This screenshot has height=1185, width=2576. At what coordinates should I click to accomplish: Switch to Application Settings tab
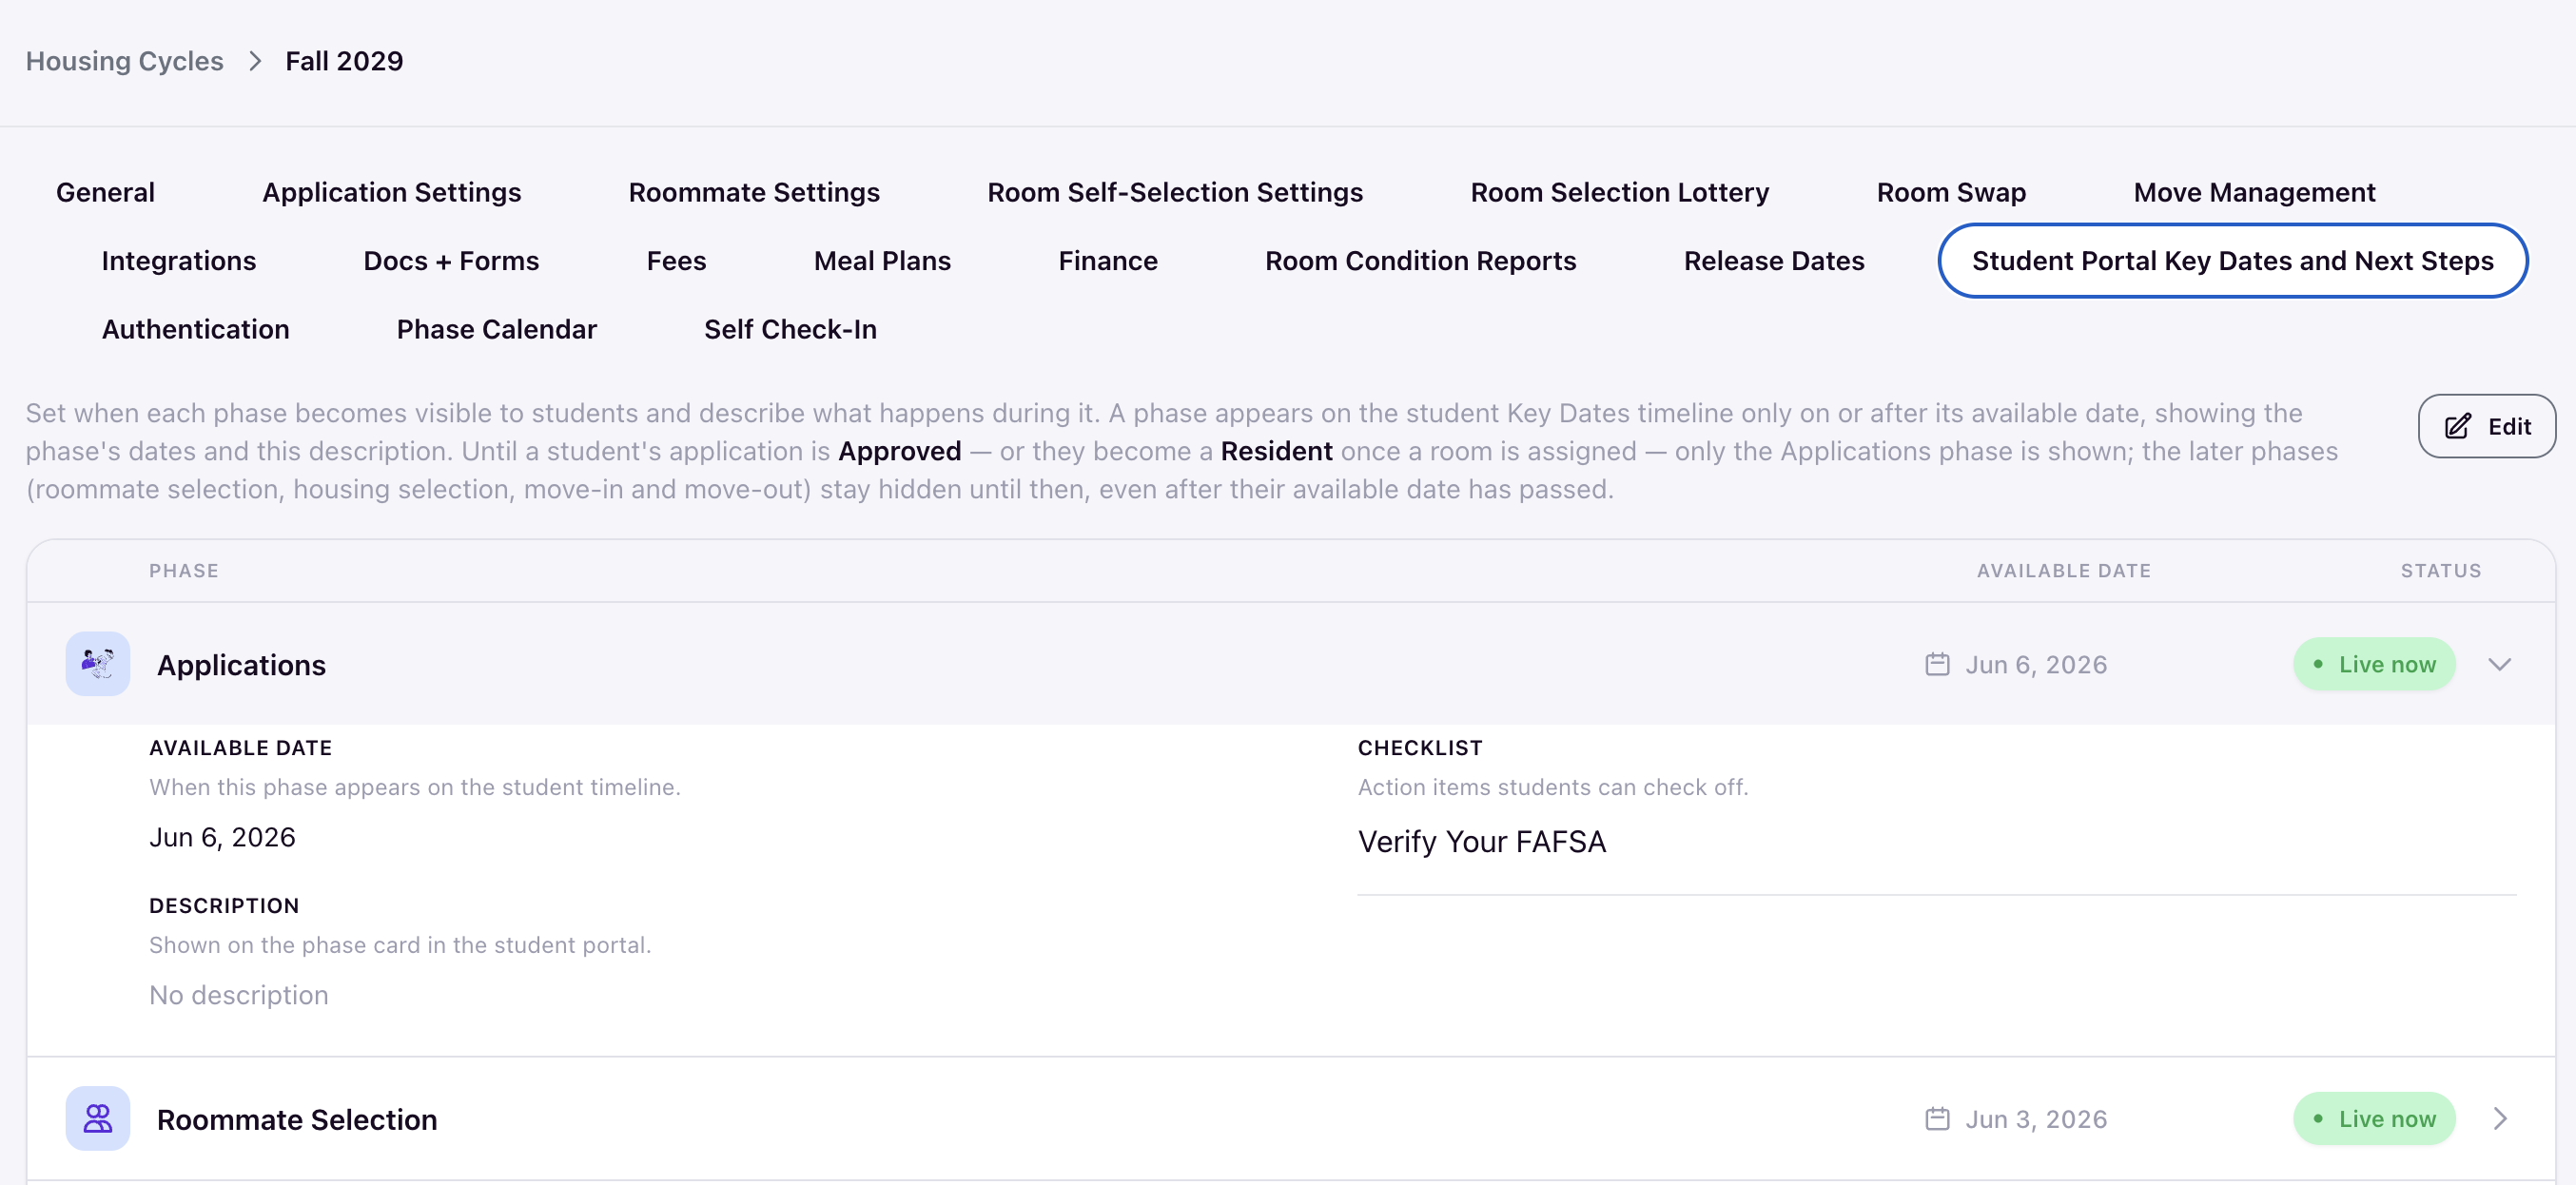[391, 192]
